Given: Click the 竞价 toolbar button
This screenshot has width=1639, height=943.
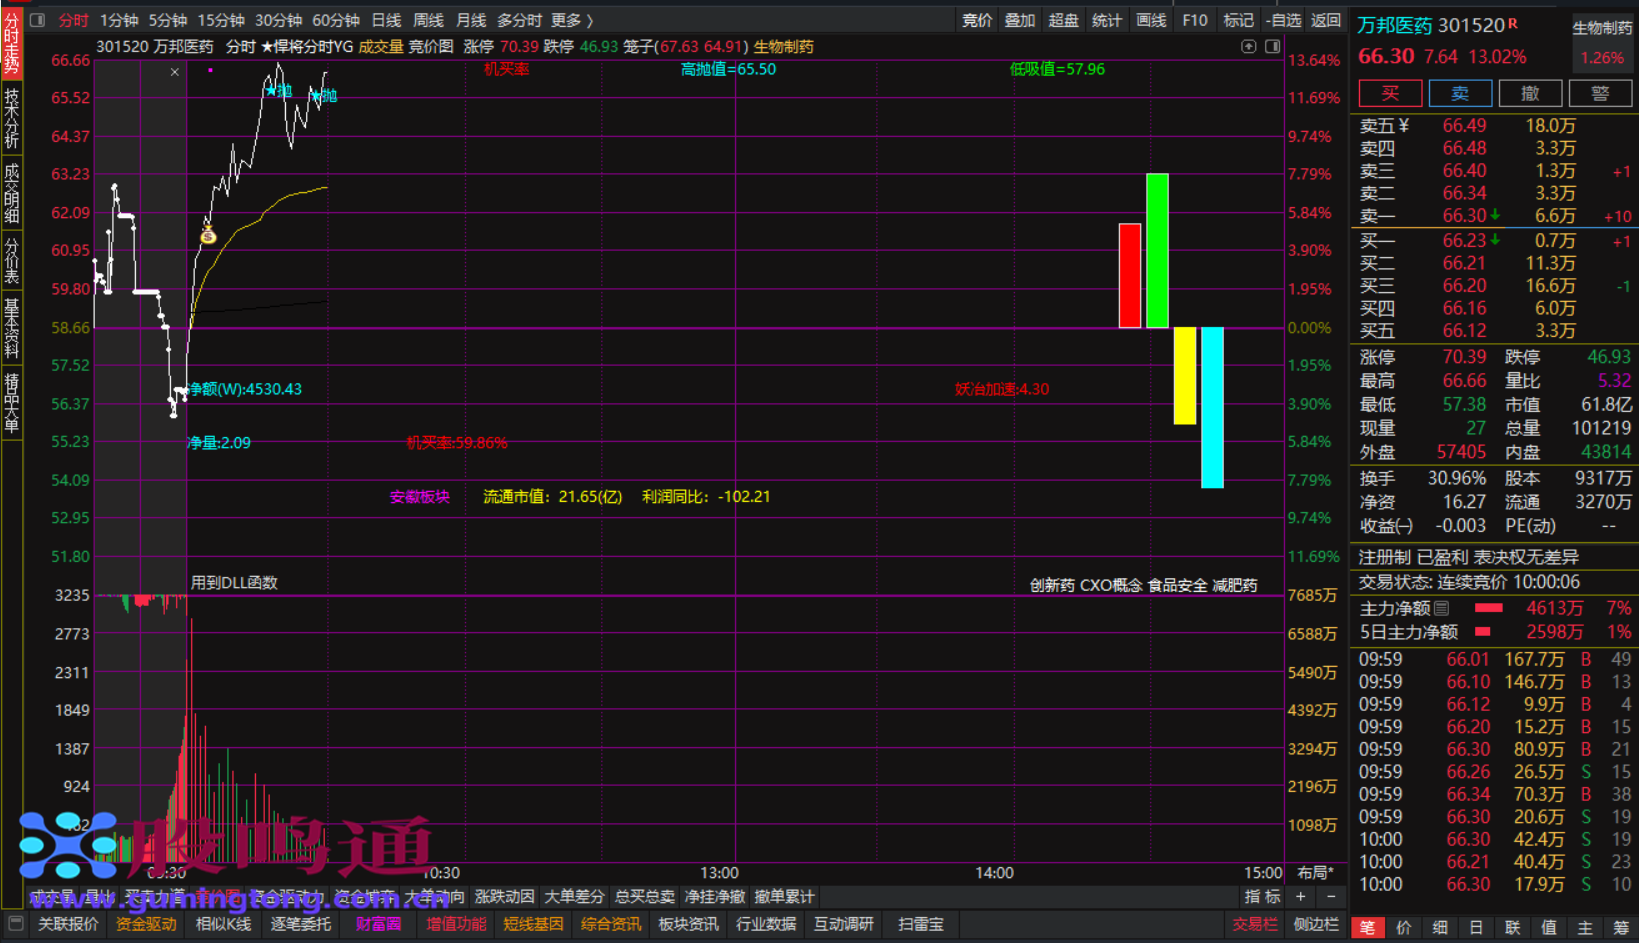Looking at the screenshot, I should coord(977,20).
